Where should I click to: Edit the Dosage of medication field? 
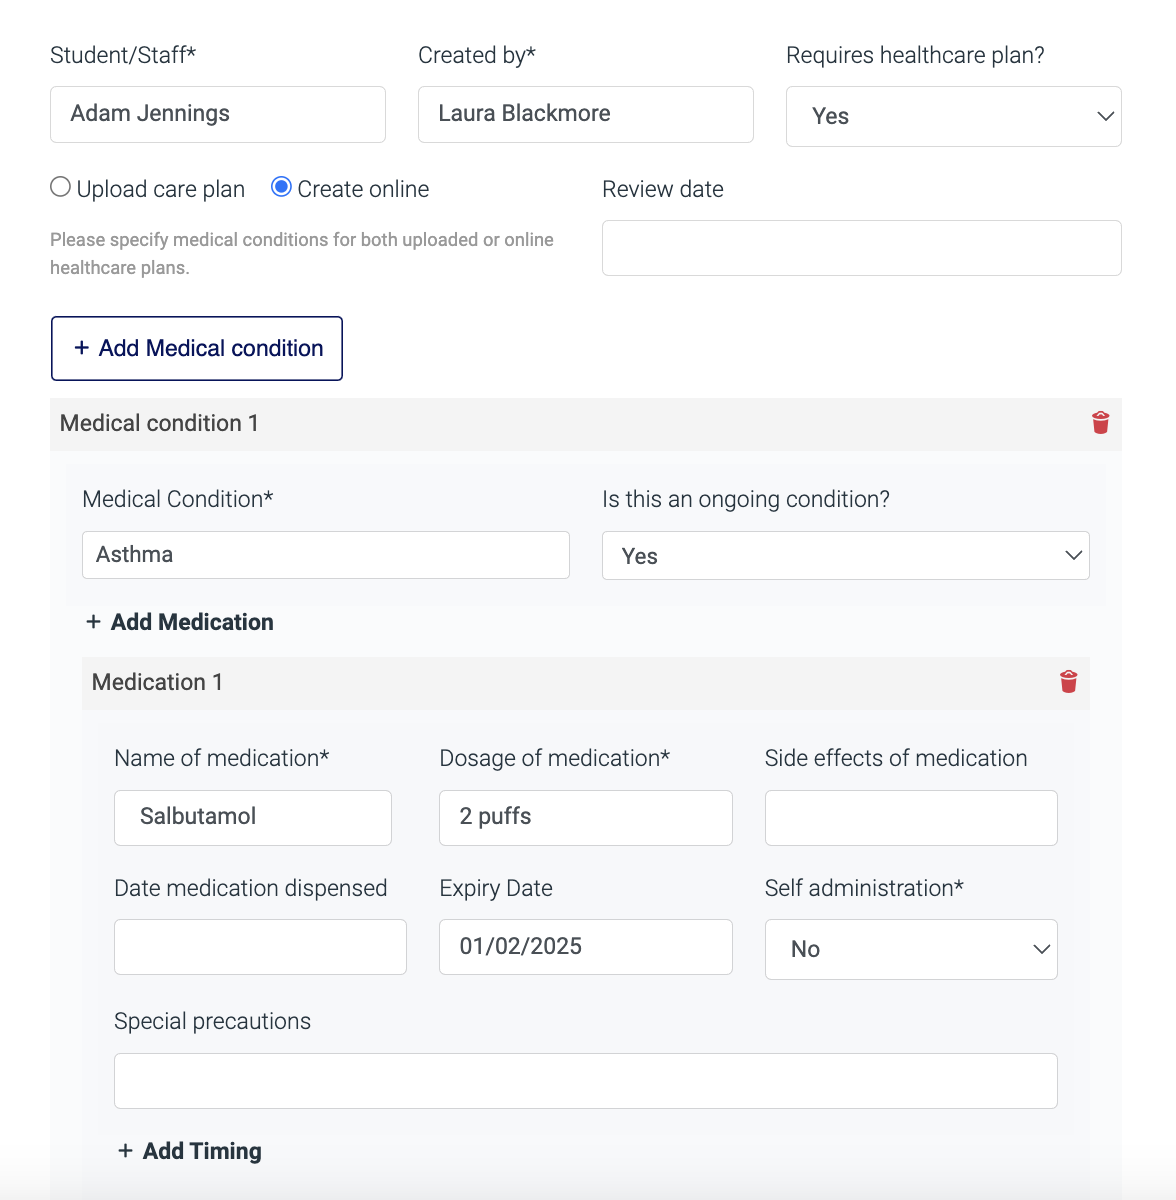tap(585, 817)
